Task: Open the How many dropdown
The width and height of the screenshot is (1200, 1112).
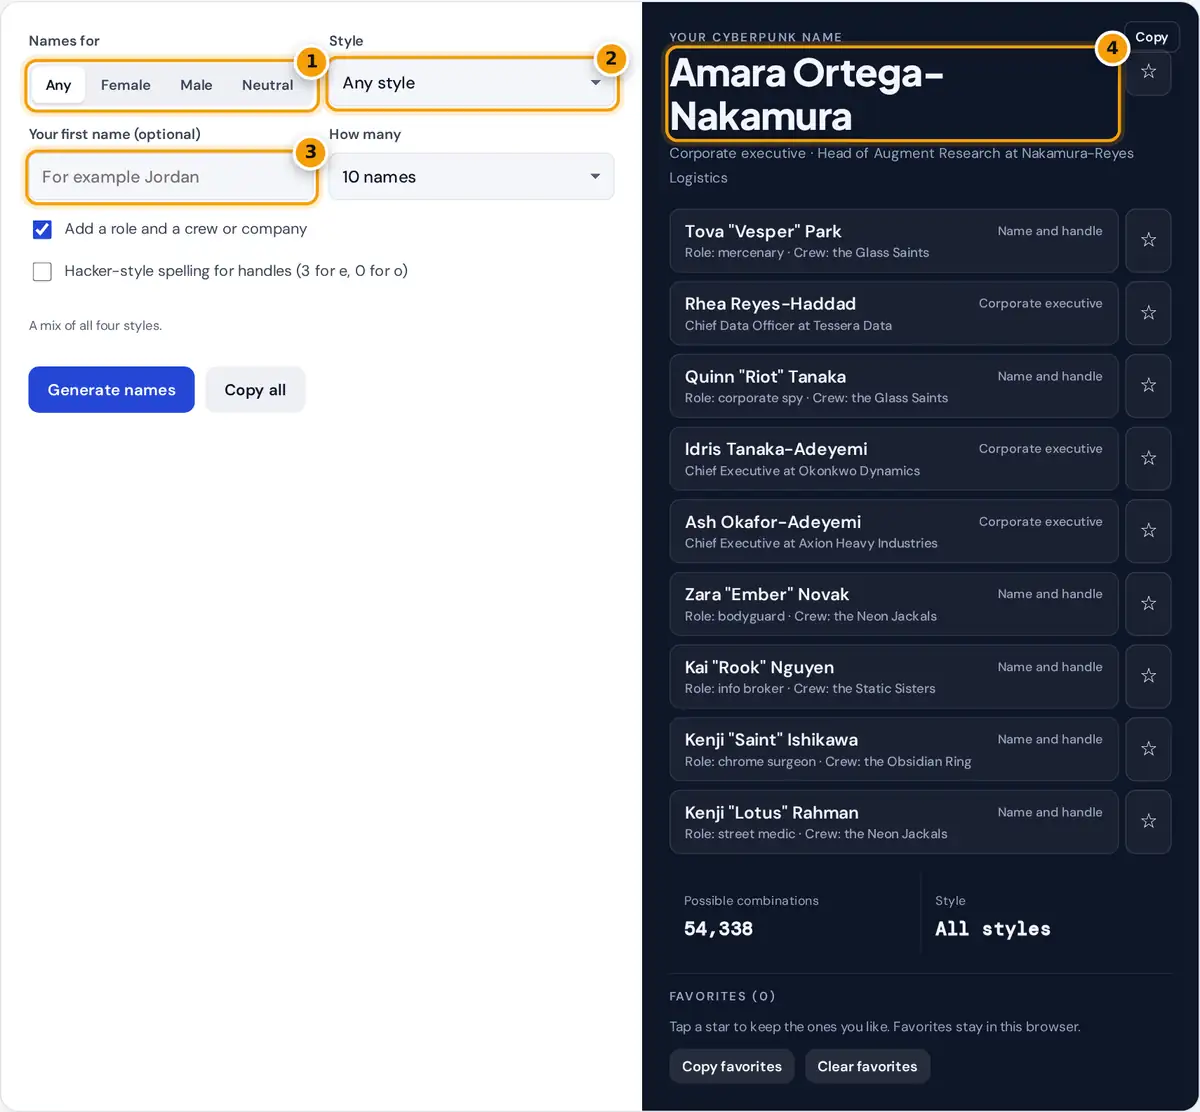Action: pyautogui.click(x=471, y=177)
